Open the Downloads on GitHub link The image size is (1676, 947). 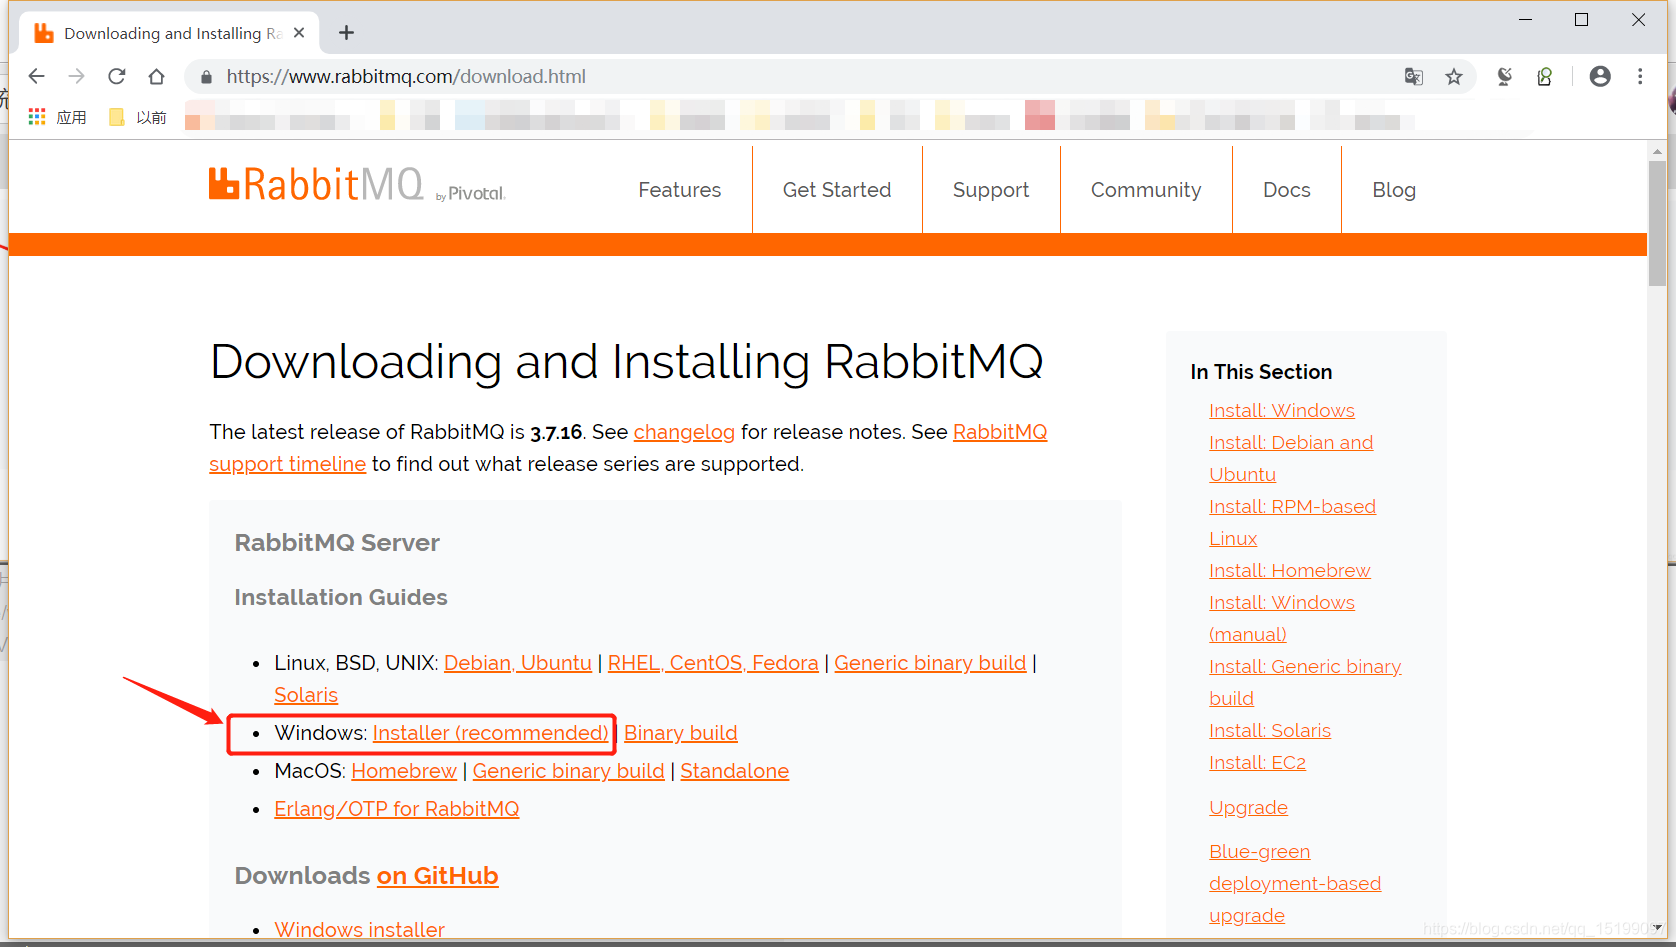point(437,876)
